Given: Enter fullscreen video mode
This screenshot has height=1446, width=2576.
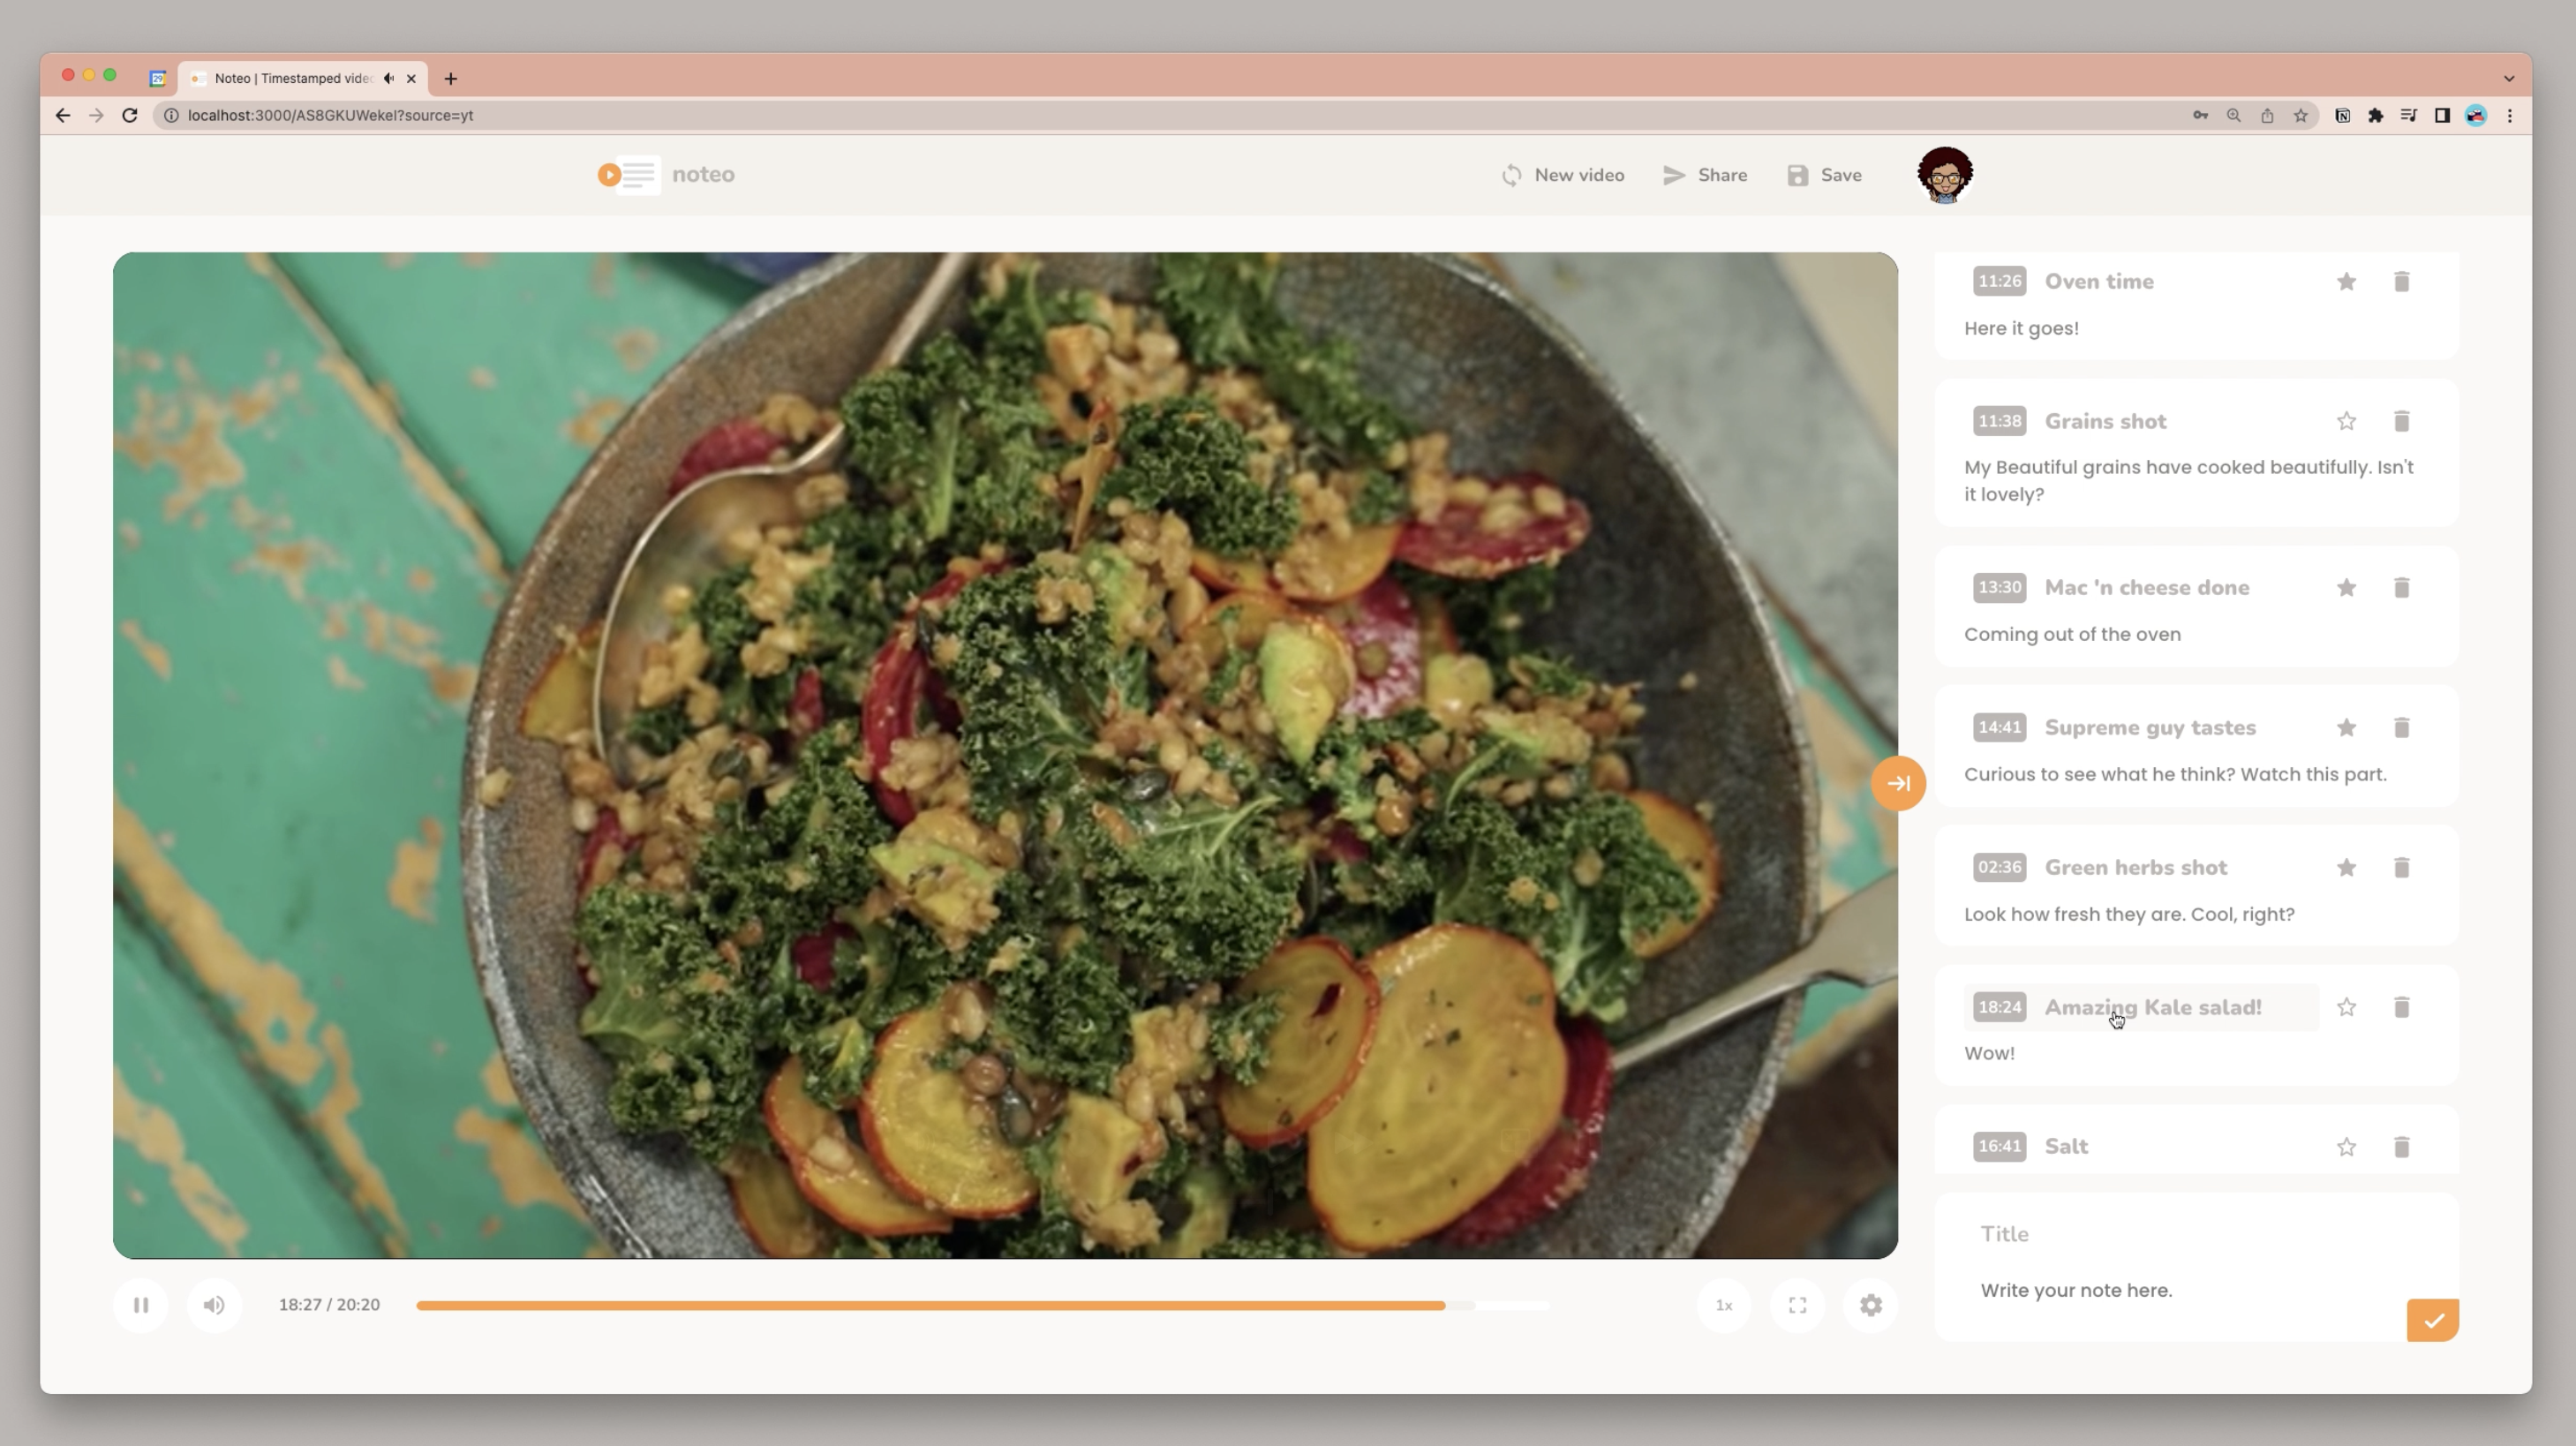Looking at the screenshot, I should pyautogui.click(x=1797, y=1305).
